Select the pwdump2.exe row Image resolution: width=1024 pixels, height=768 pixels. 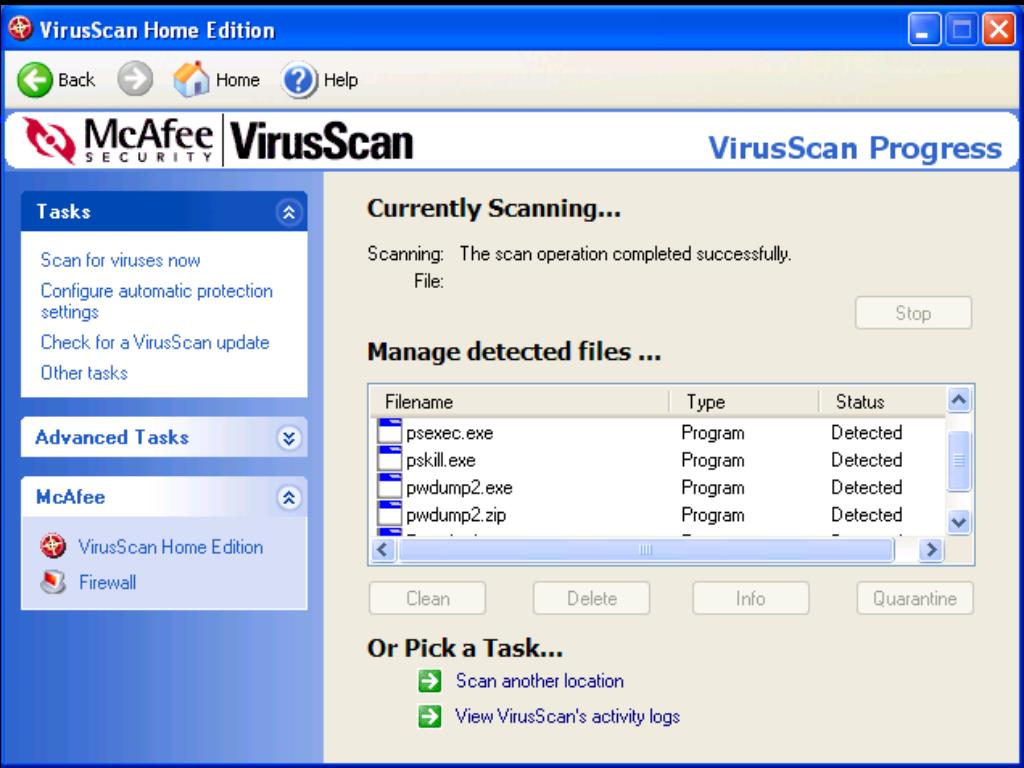click(658, 487)
